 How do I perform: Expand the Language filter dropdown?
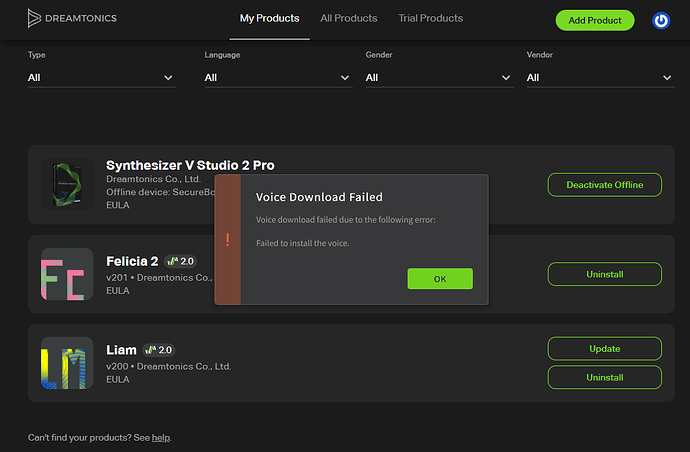click(x=278, y=77)
